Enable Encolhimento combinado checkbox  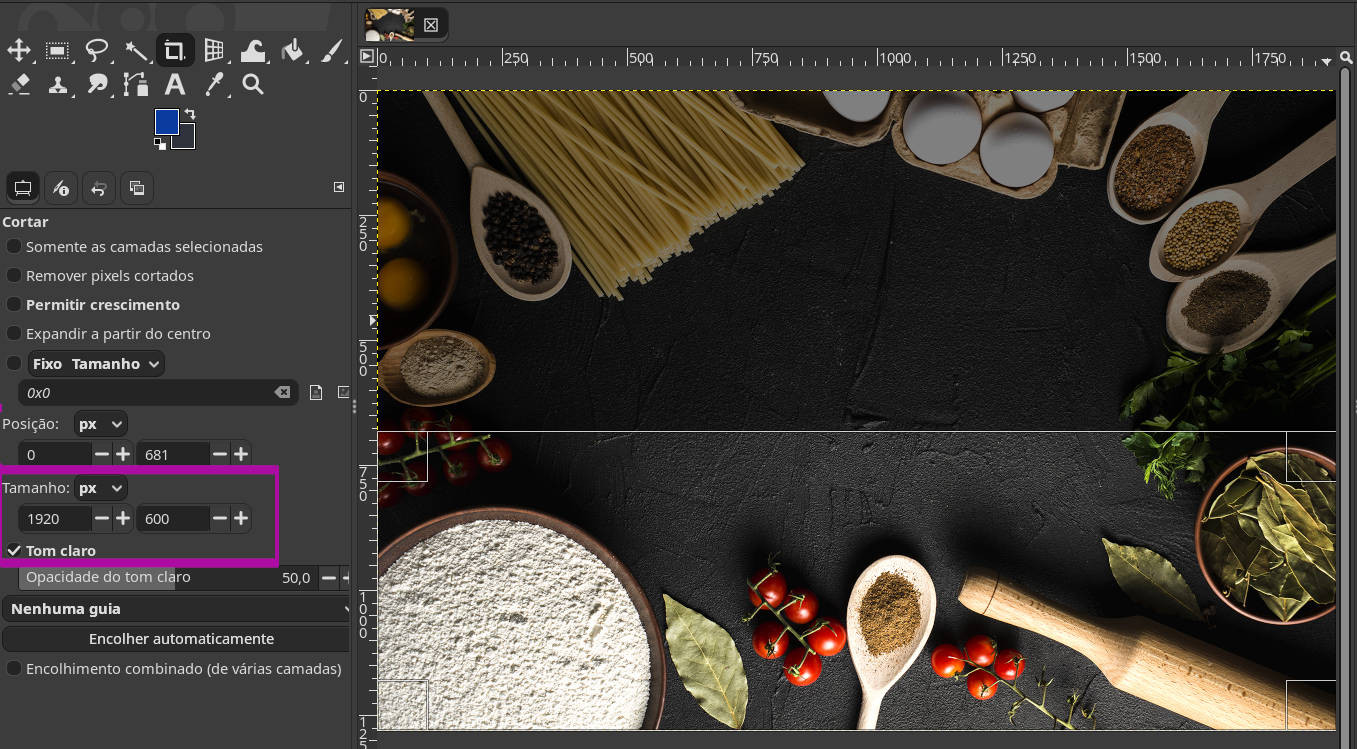point(14,668)
